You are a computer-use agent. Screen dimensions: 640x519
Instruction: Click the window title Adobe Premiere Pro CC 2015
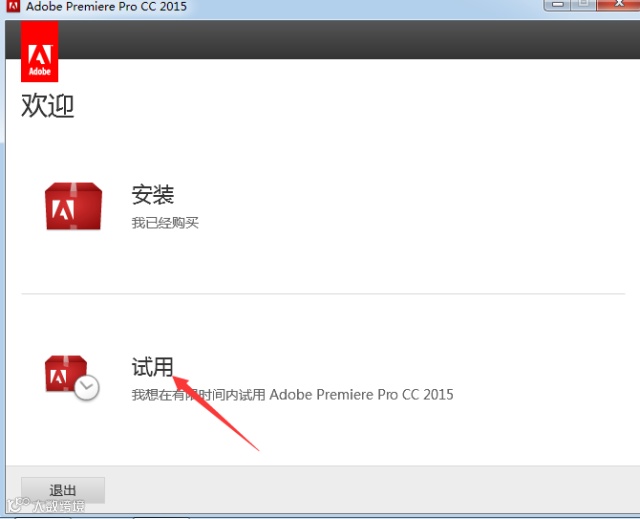(106, 6)
